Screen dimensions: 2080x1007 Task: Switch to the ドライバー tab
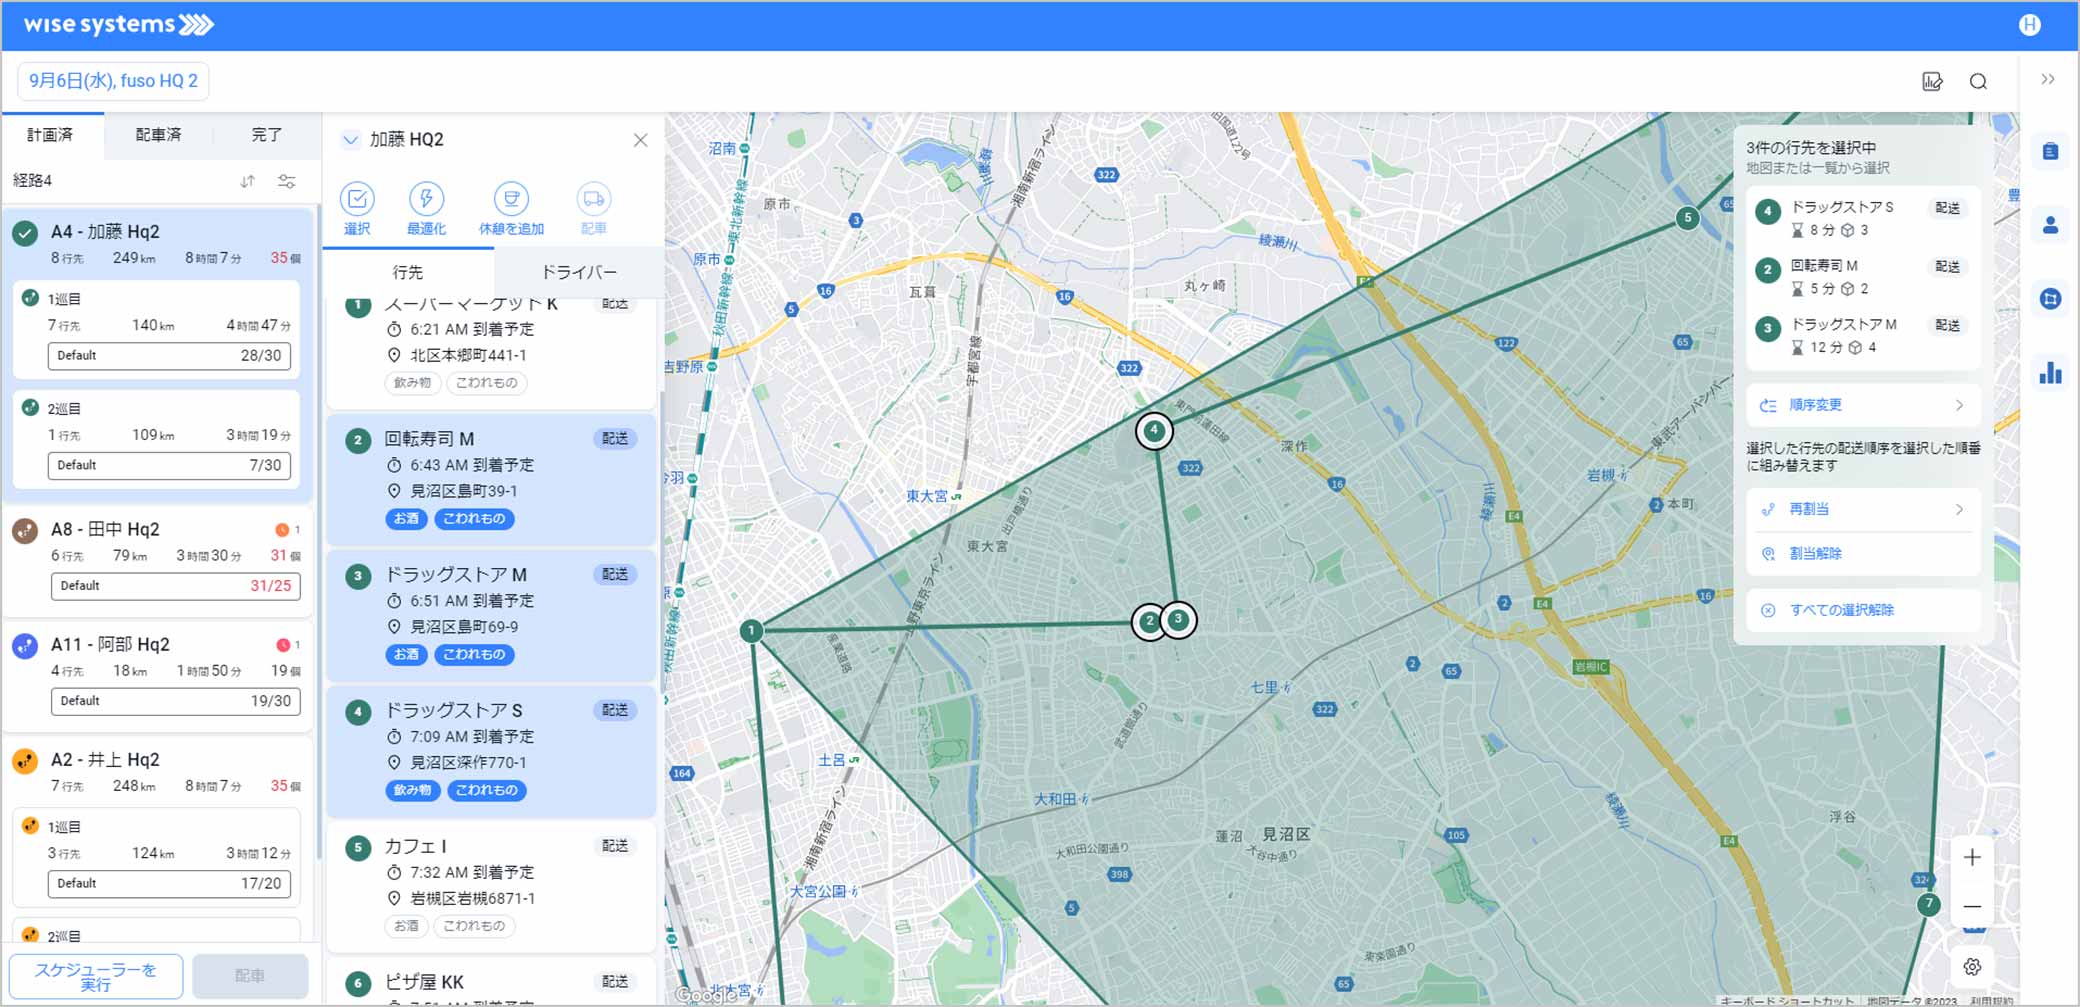(578, 272)
